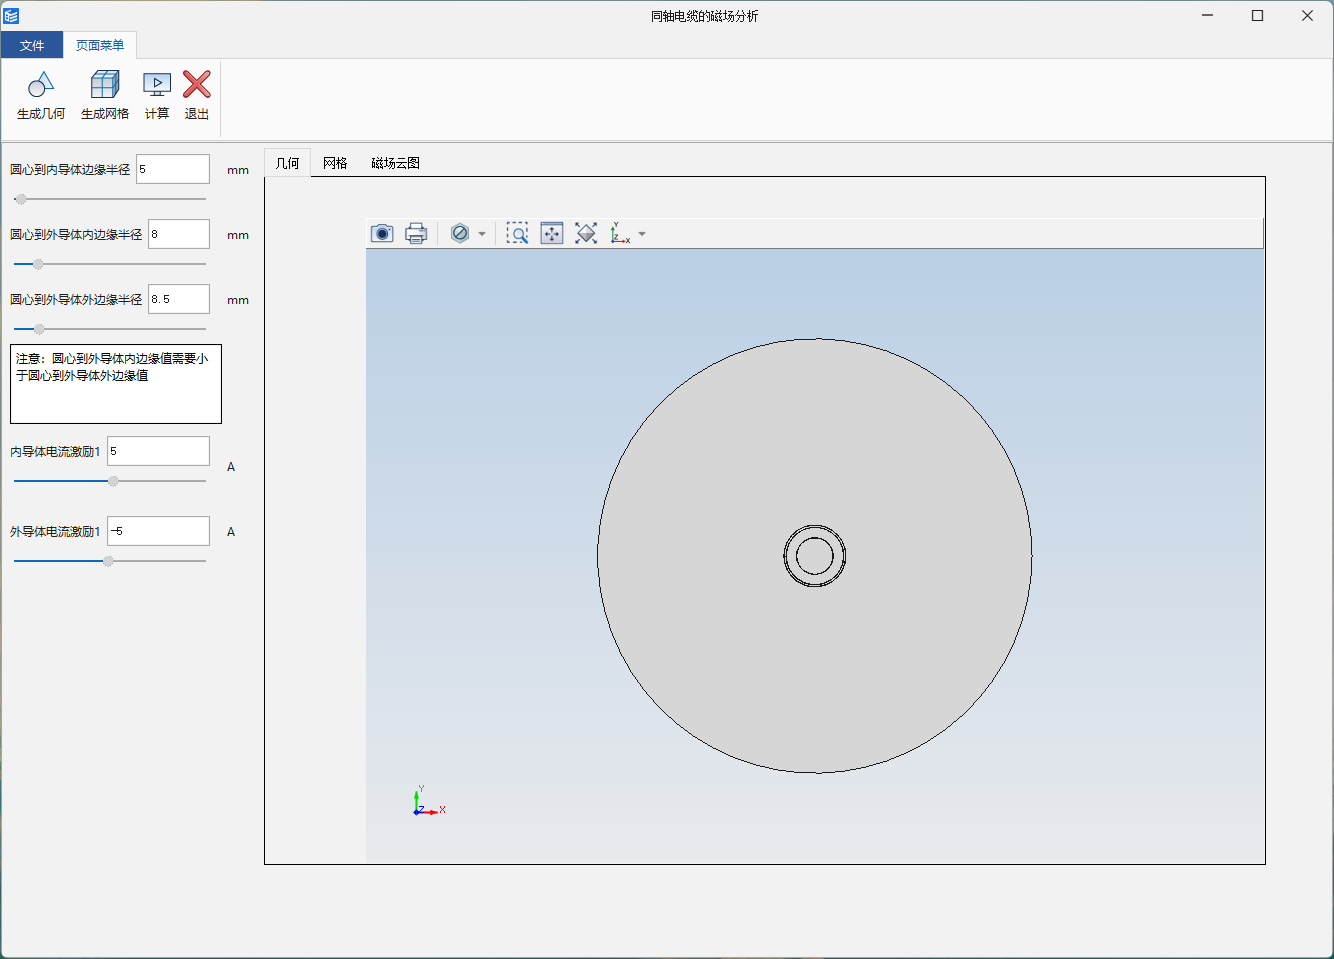
Task: Click the pan/move view icon
Action: [x=552, y=234]
